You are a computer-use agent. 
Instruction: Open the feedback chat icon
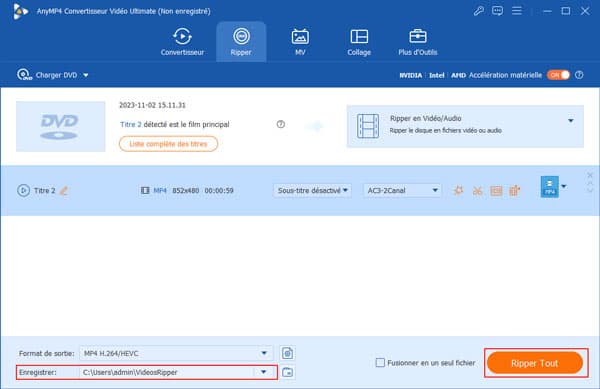click(497, 11)
